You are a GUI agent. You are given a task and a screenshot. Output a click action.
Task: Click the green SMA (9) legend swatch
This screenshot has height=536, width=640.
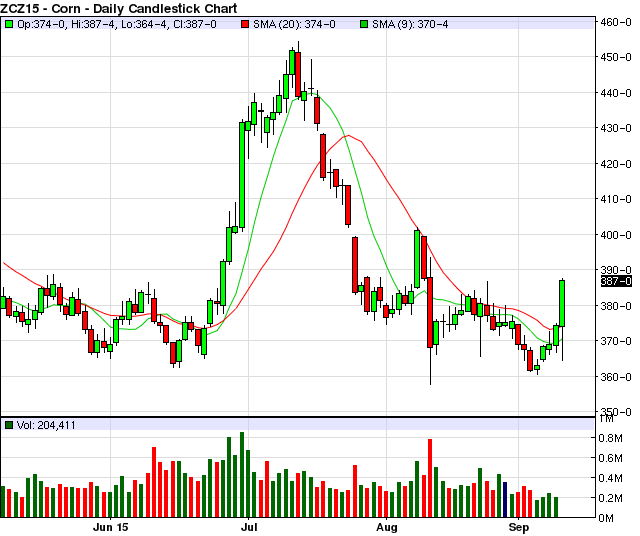point(364,24)
